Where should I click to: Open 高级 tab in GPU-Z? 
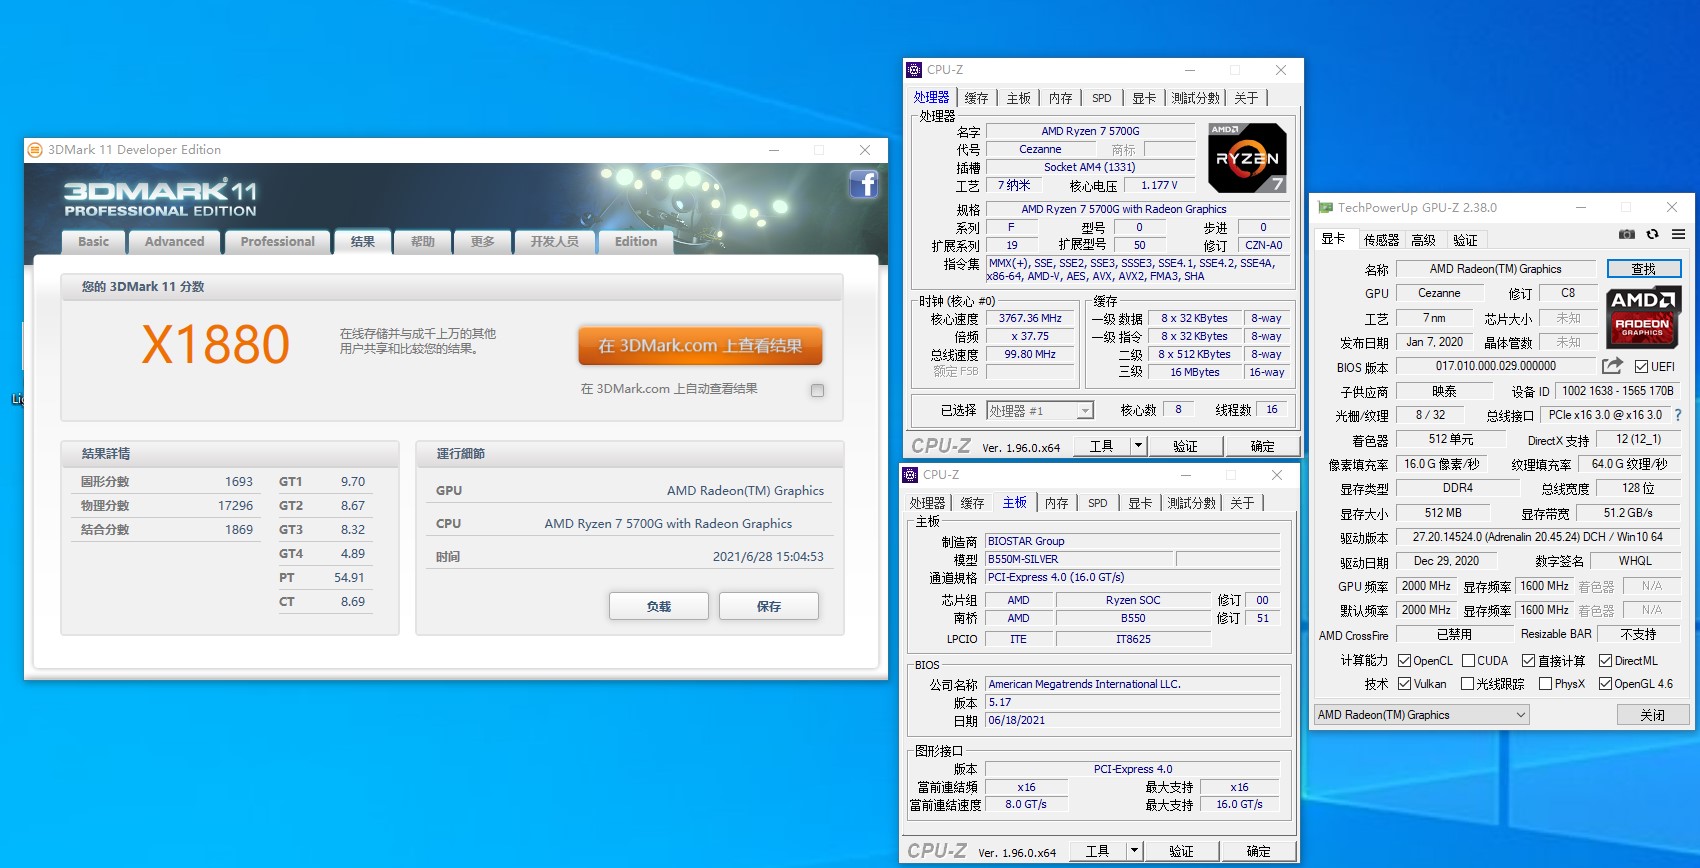click(x=1423, y=240)
